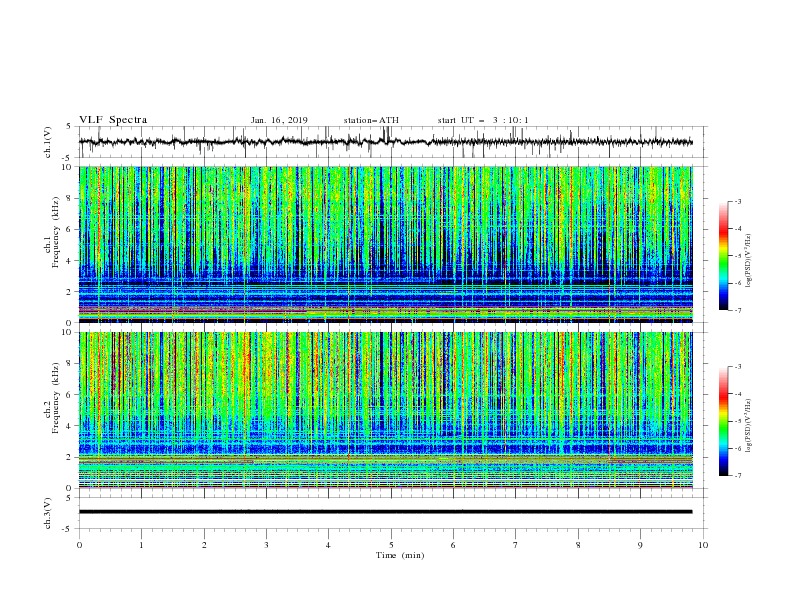Image resolution: width=792 pixels, height=612 pixels.
Task: Click the flat ch.3 voltage trace
Action: tap(385, 512)
